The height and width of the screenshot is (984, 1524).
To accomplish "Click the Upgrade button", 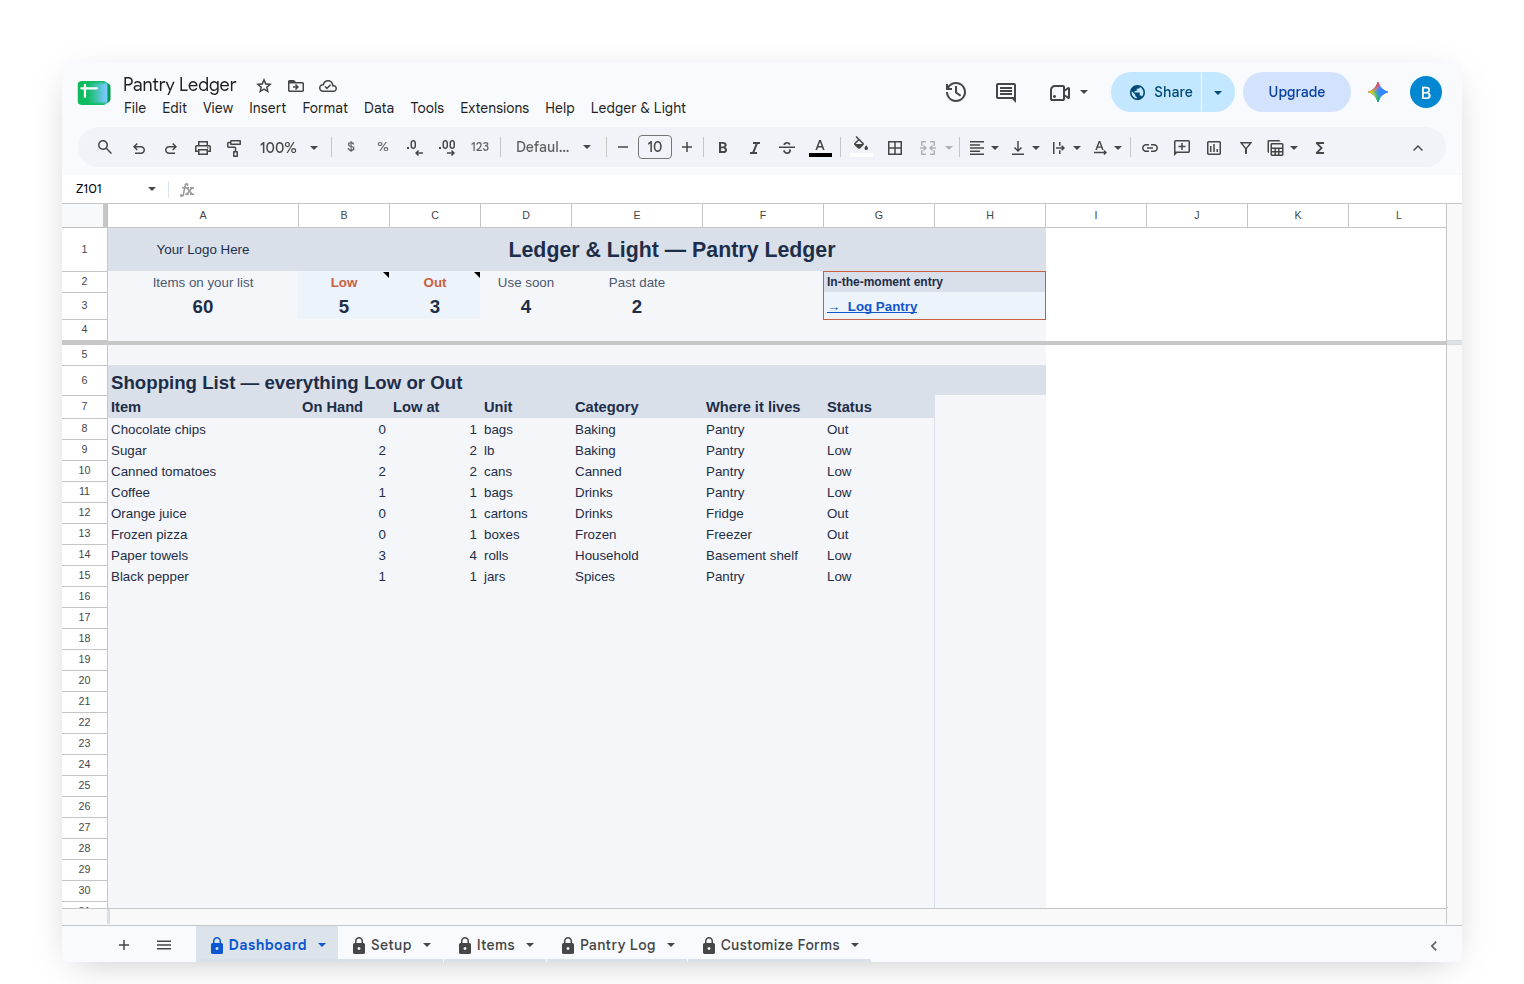I will pos(1297,92).
